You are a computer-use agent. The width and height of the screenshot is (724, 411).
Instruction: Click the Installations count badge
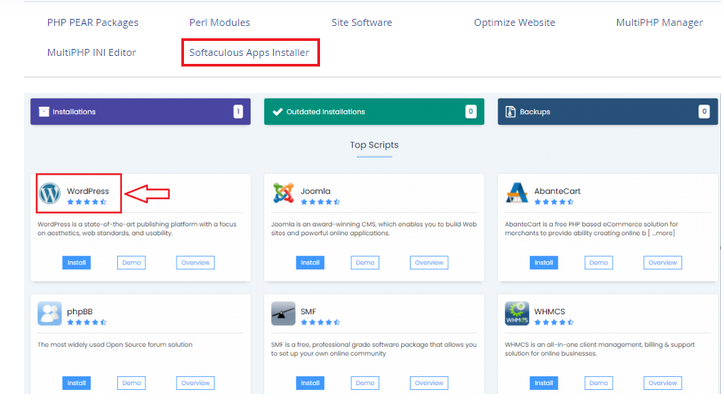coord(238,111)
